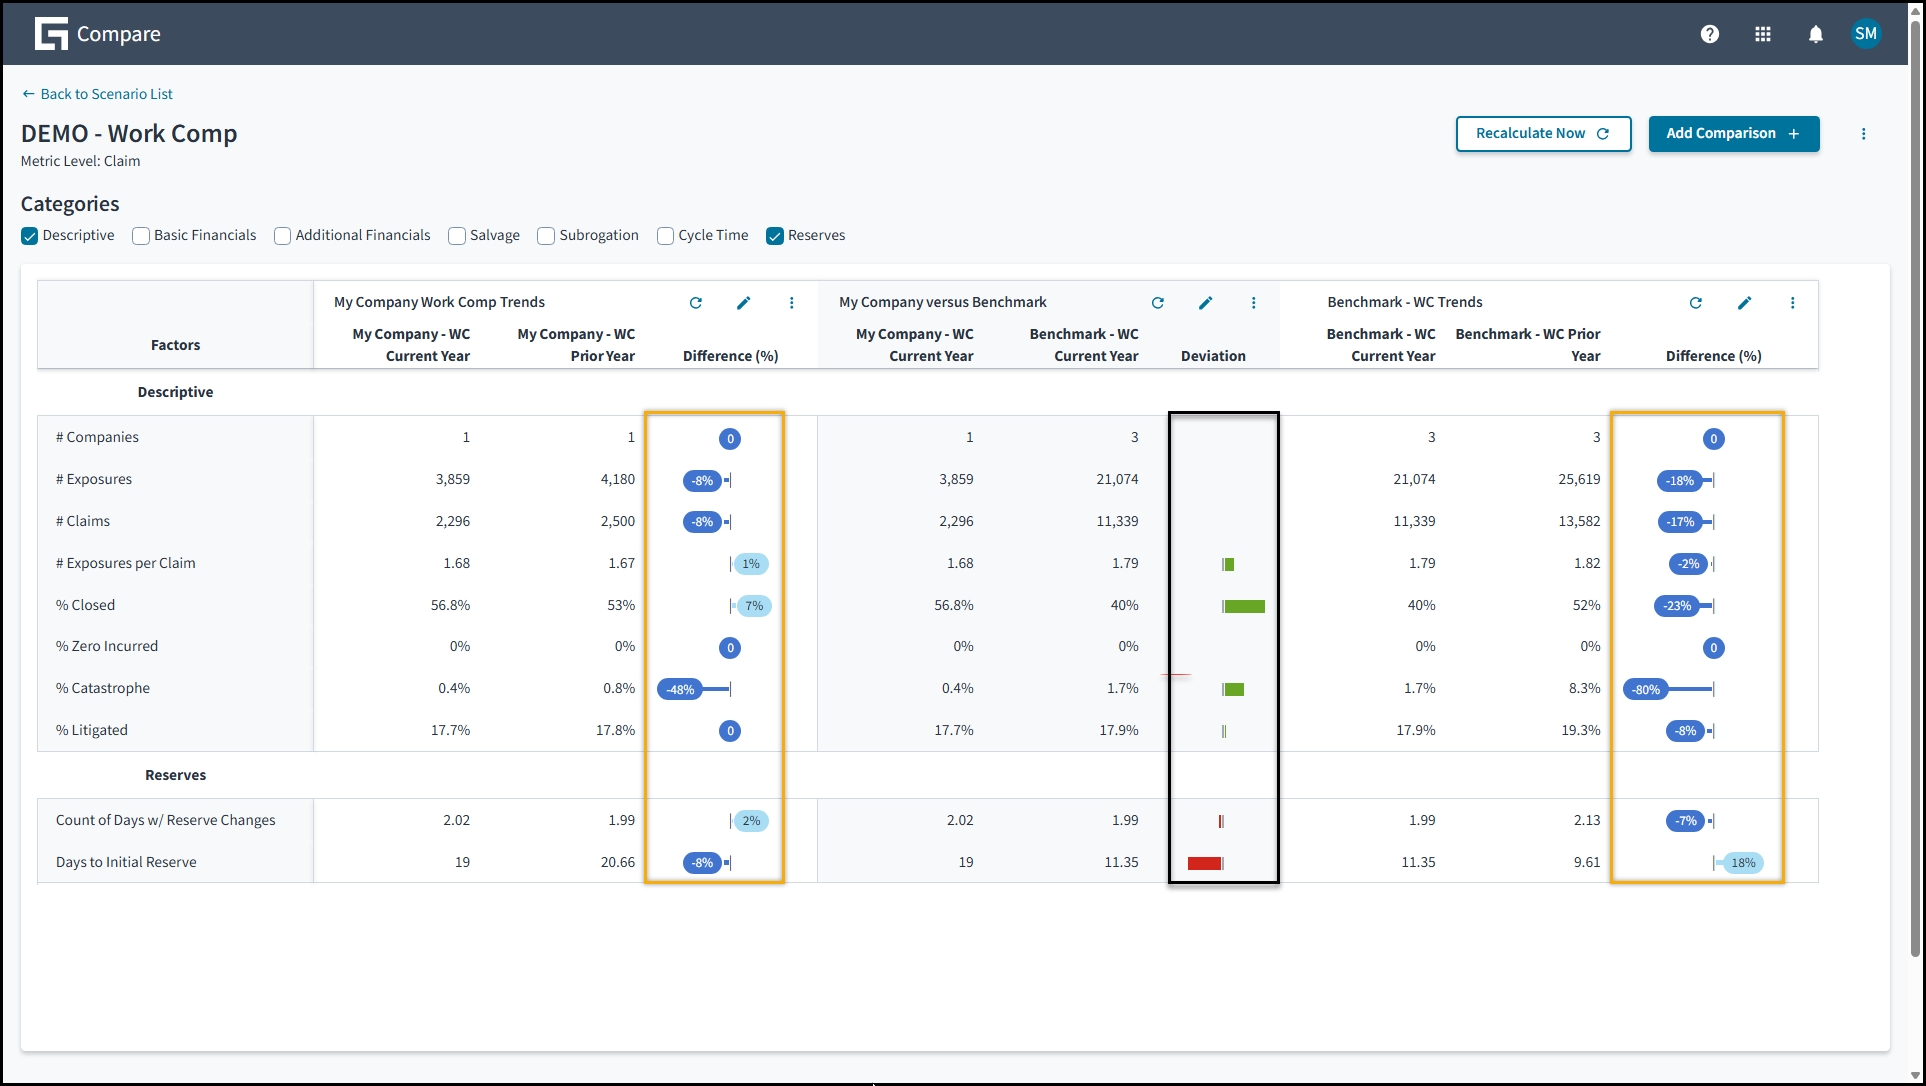Open the help question mark icon
Screen dimensions: 1926x1086
[1709, 34]
